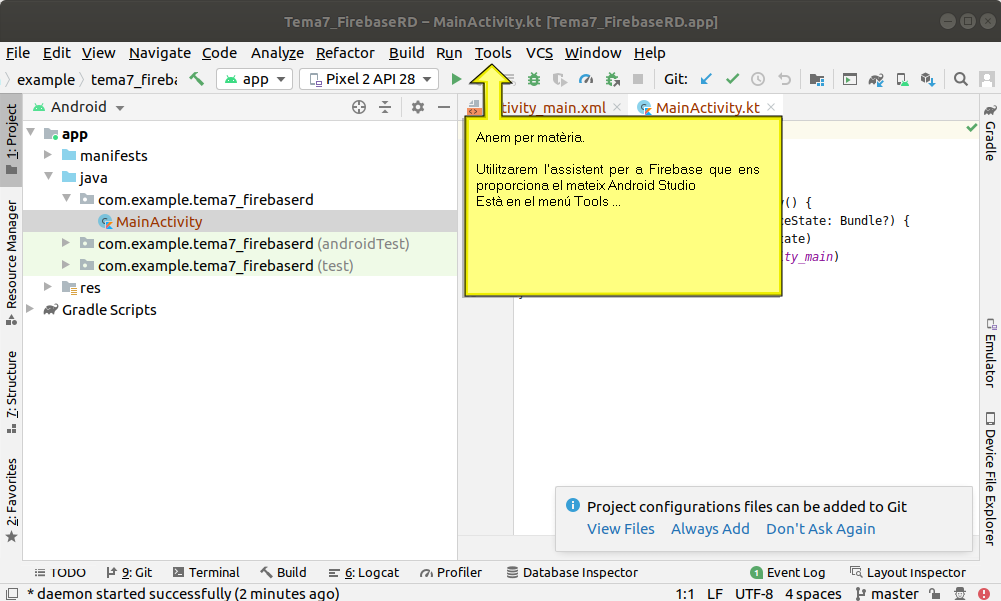Run the app with the green play button
The height and width of the screenshot is (601, 1001).
[456, 79]
